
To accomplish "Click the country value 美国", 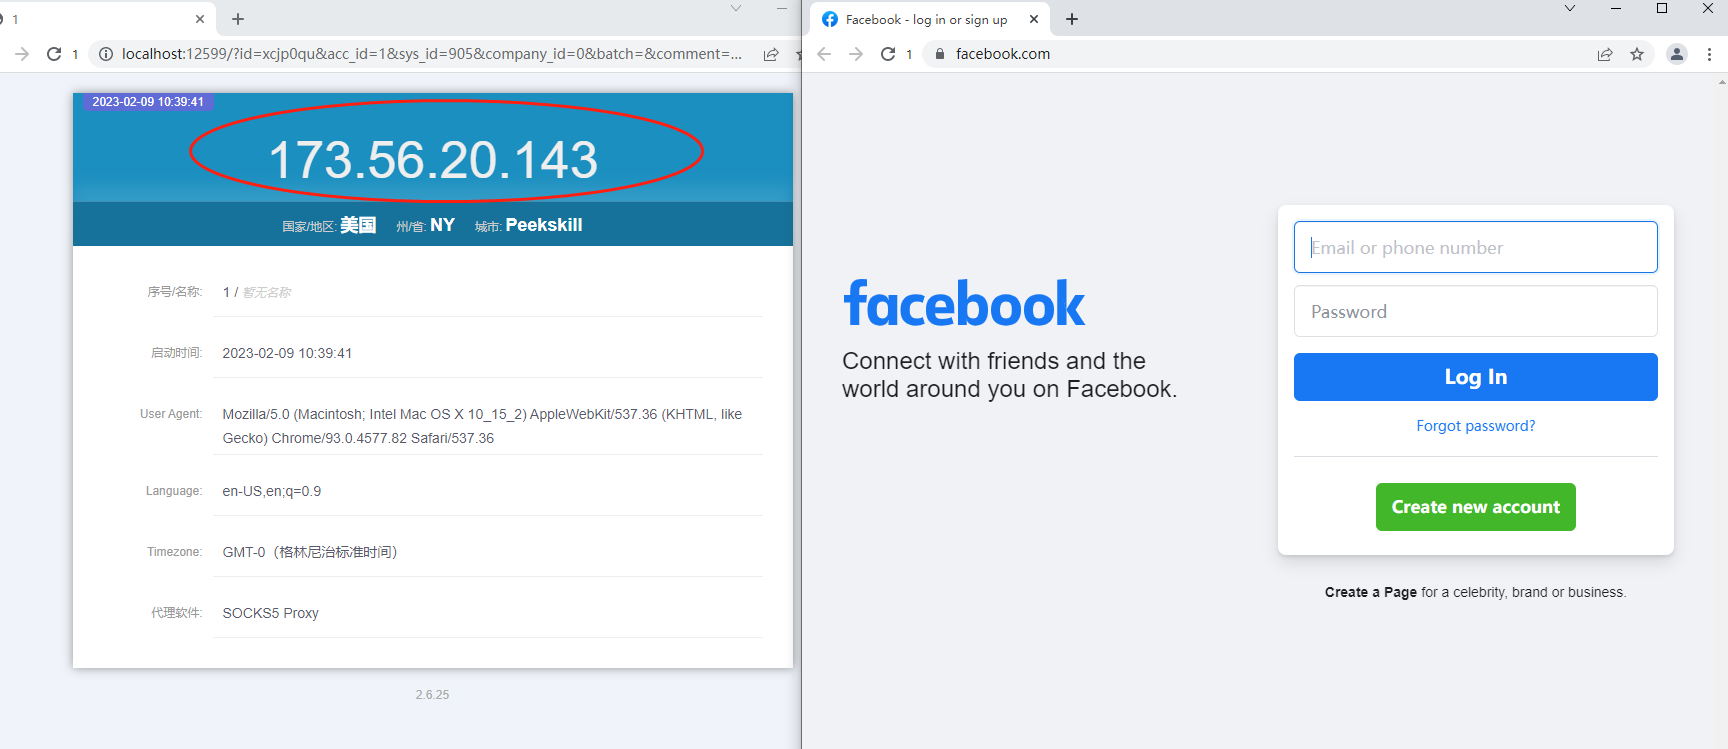I will click(x=358, y=225).
